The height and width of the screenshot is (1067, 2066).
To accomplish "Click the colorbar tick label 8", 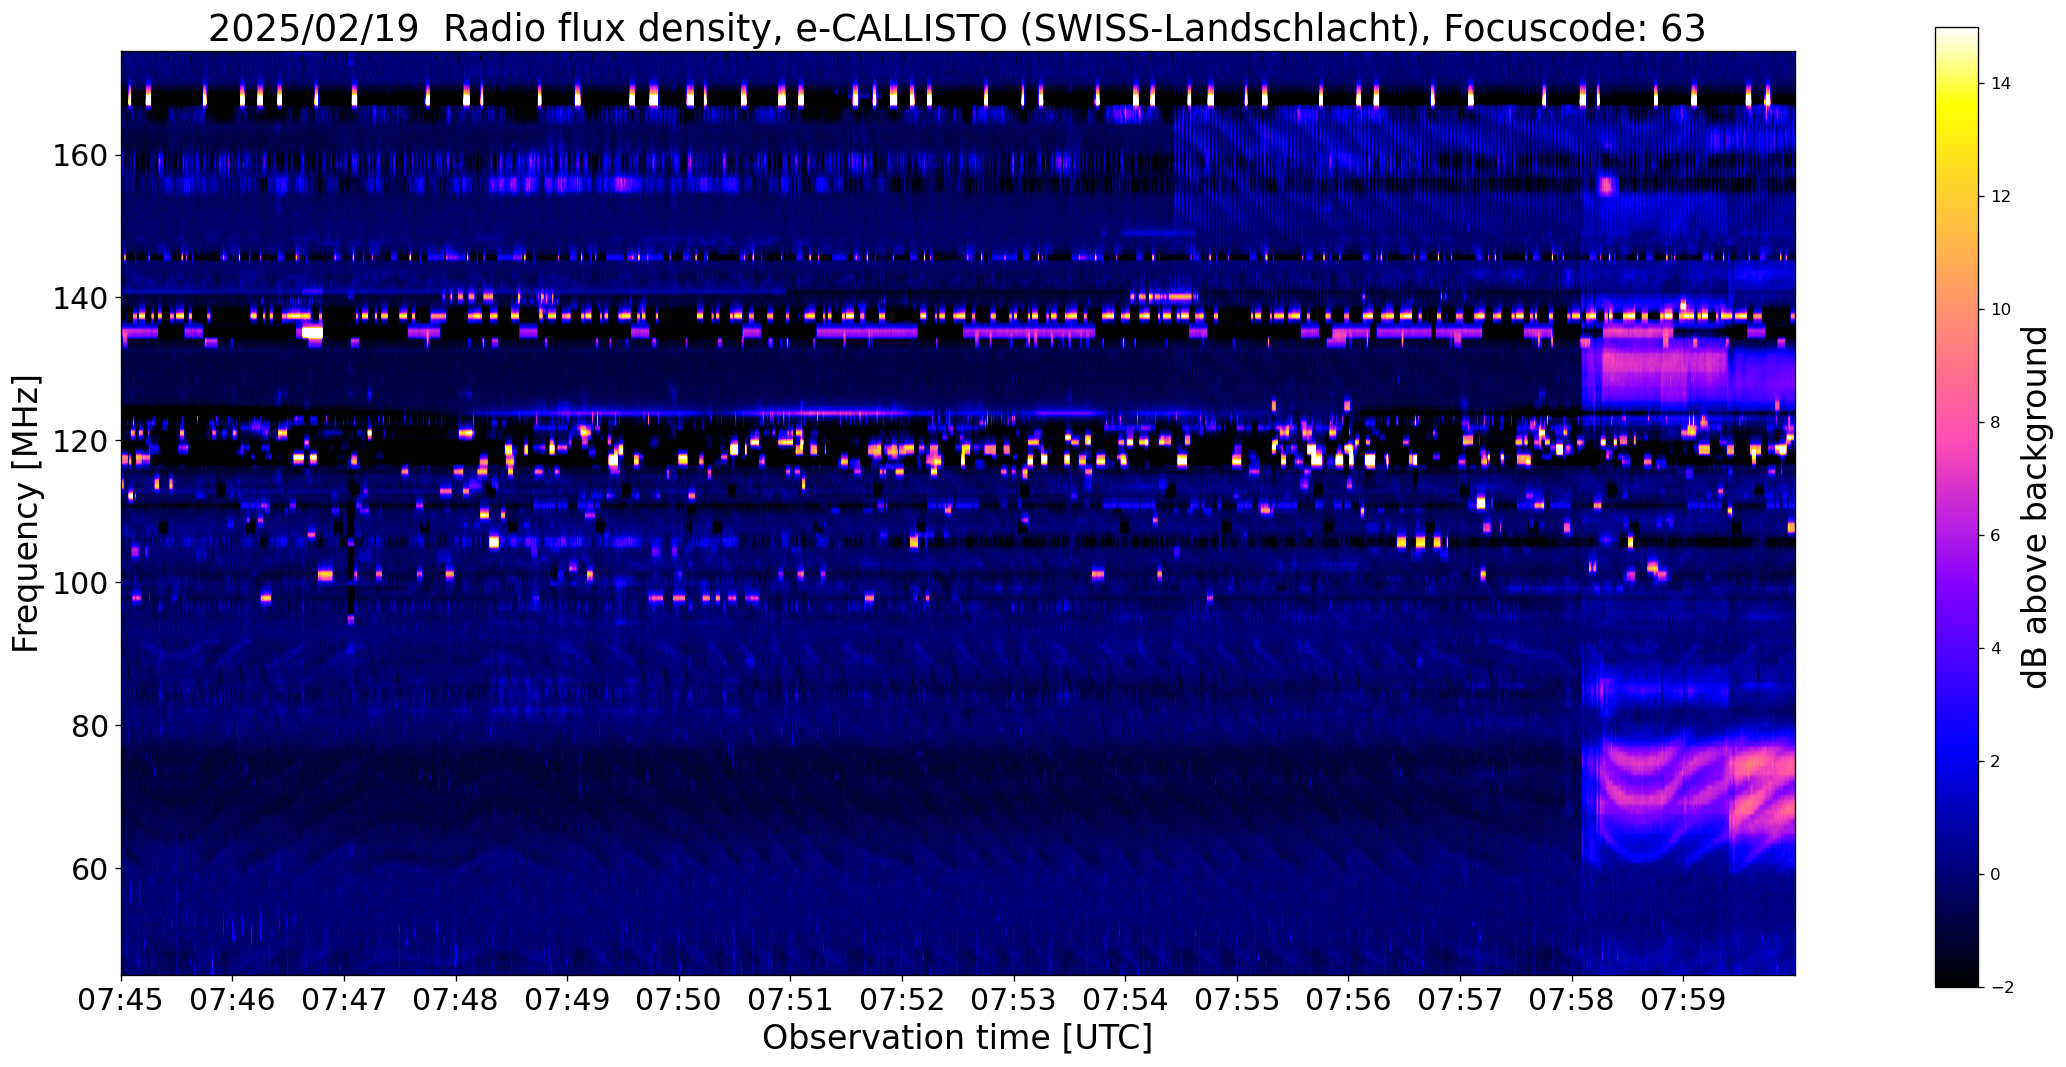I will coord(1996,423).
